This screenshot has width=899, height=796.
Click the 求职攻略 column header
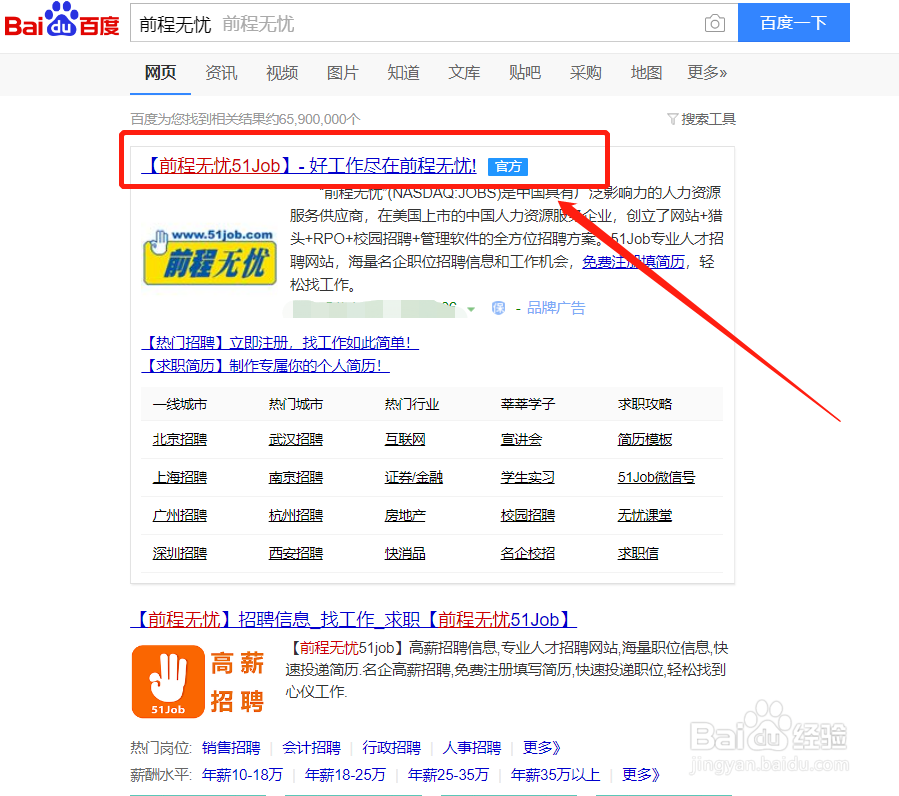click(644, 404)
